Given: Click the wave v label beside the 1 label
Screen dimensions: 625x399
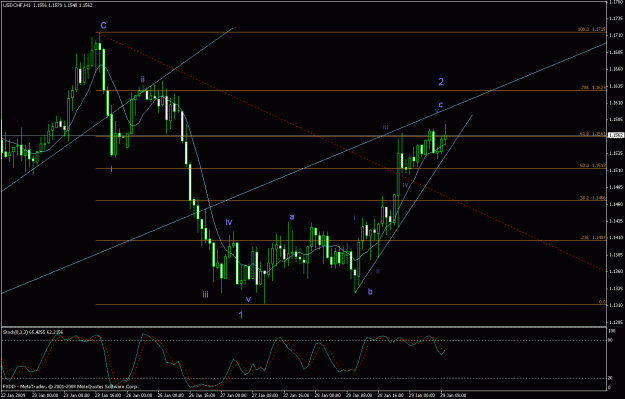Looking at the screenshot, I should (248, 299).
